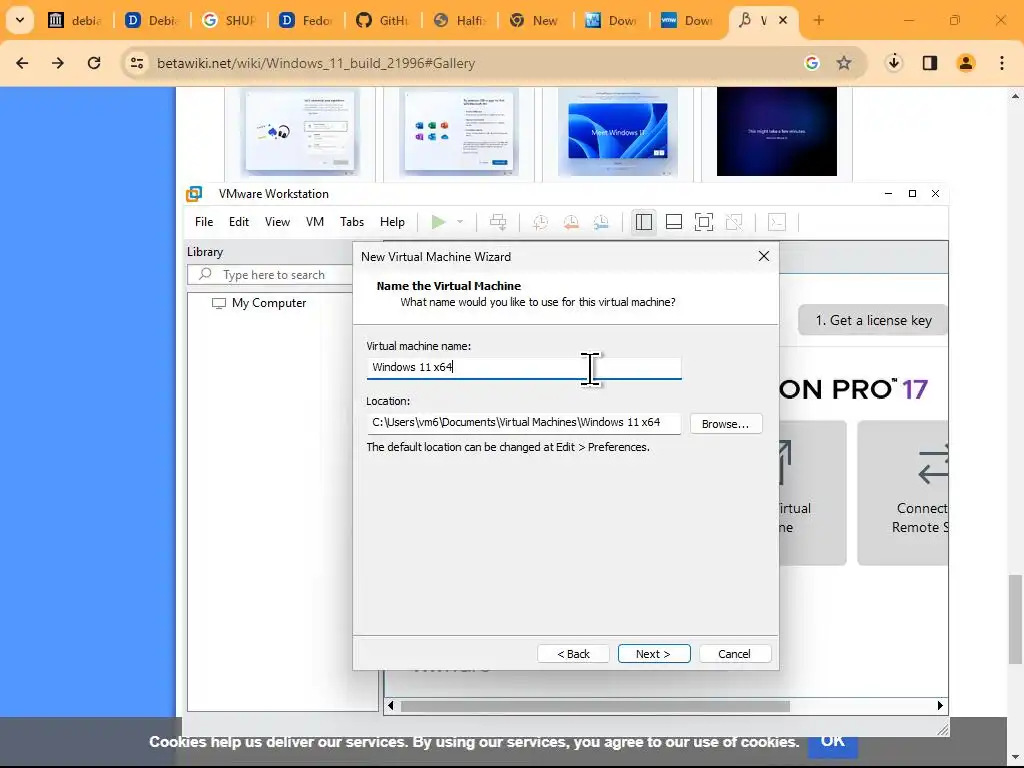Open the tab search dropdown chevron
The width and height of the screenshot is (1024, 768).
pyautogui.click(x=20, y=20)
